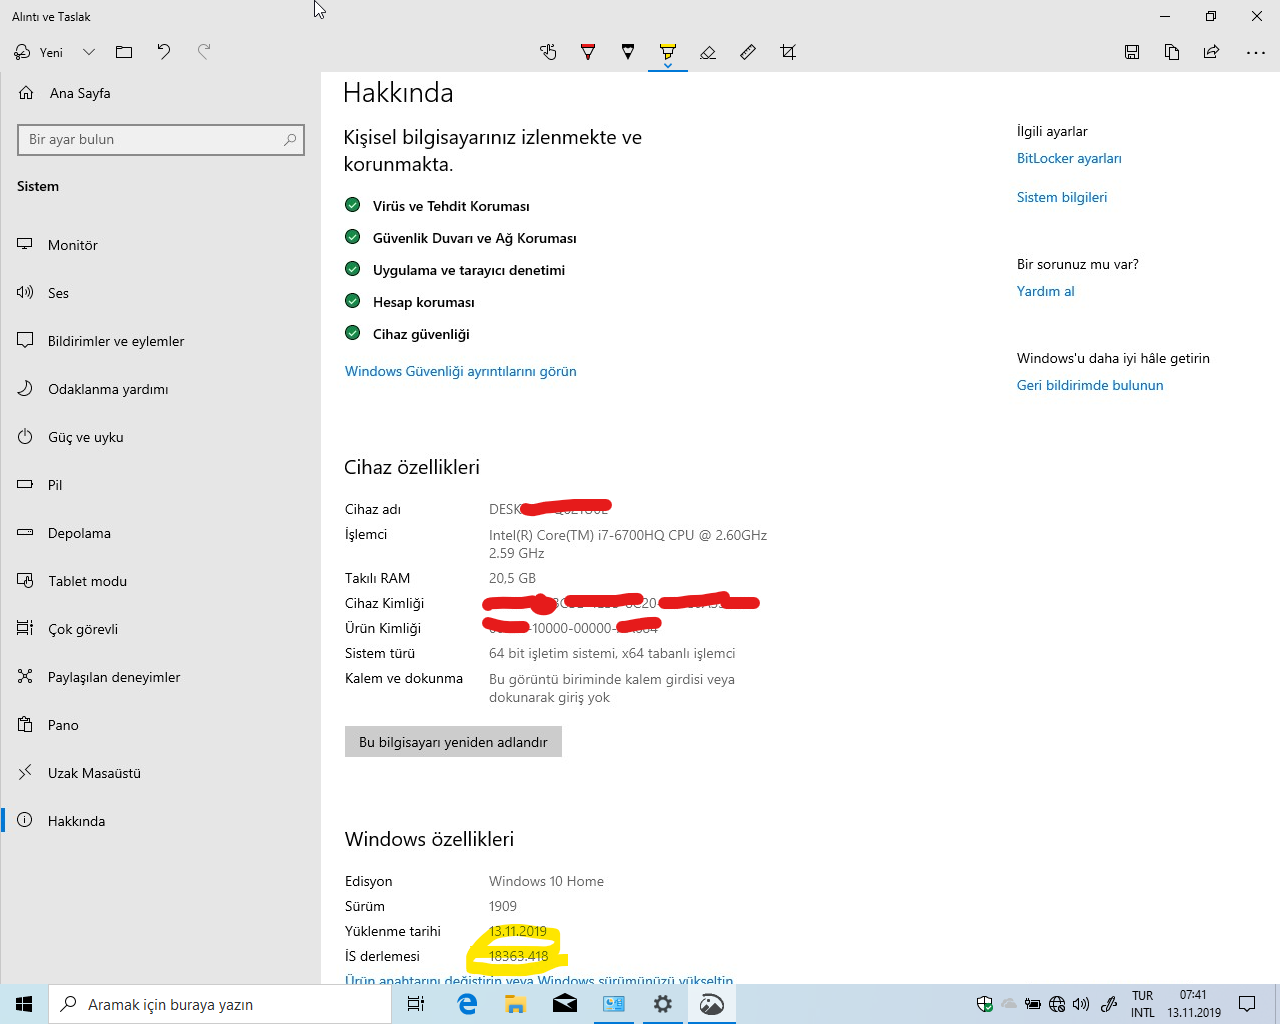1280x1024 pixels.
Task: Click the redo arrow icon
Action: 204,52
